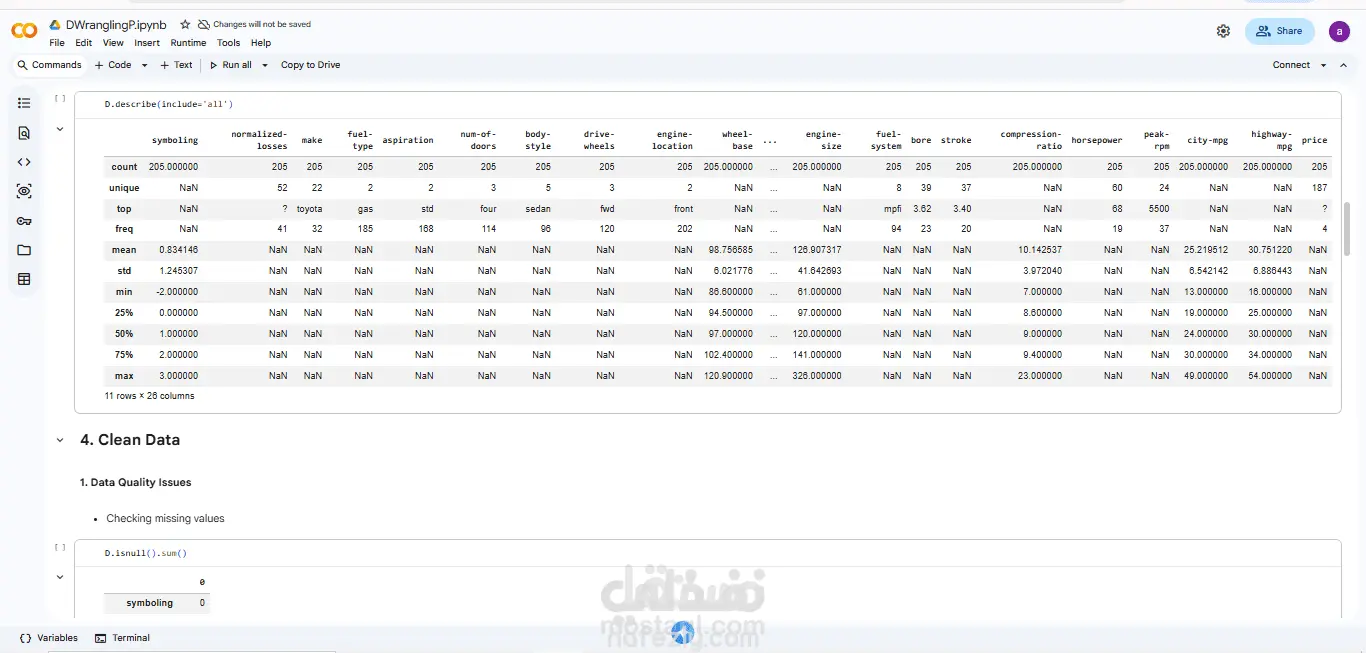Collapse the isnull output chevron
Image resolution: width=1366 pixels, height=653 pixels.
[60, 577]
